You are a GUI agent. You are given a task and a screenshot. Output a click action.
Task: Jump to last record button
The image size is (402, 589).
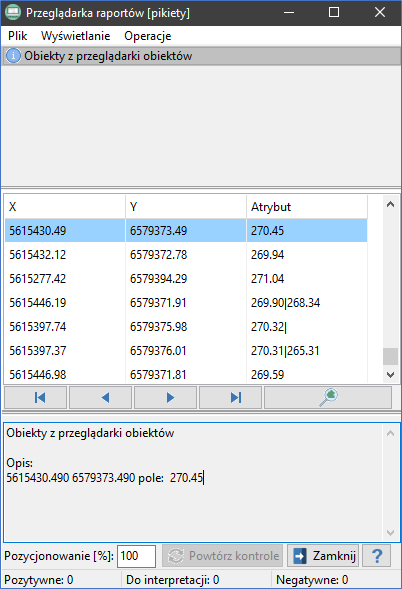[x=231, y=397]
